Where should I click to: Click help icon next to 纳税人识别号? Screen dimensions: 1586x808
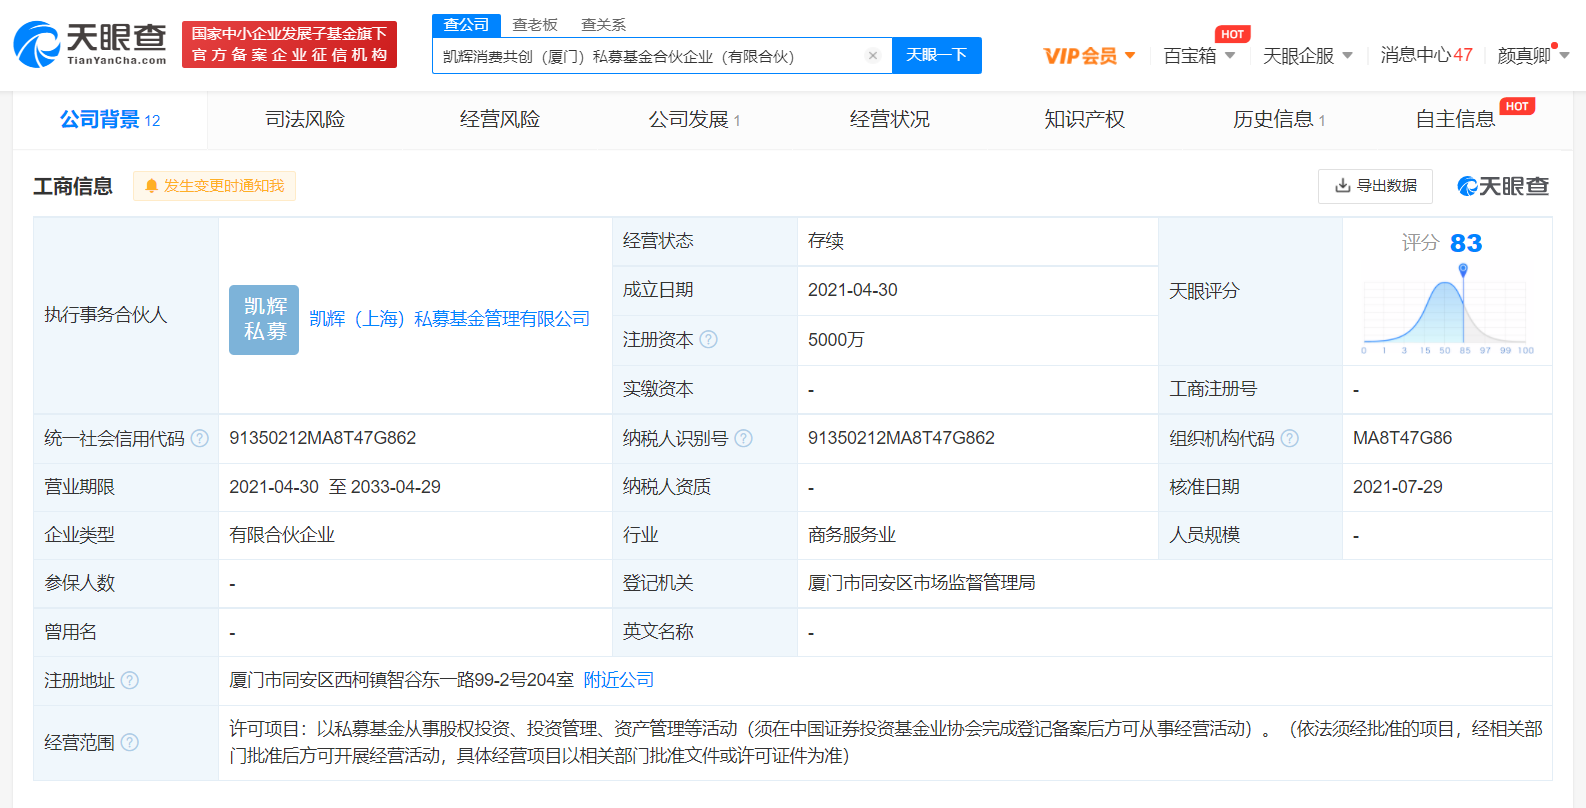743,438
